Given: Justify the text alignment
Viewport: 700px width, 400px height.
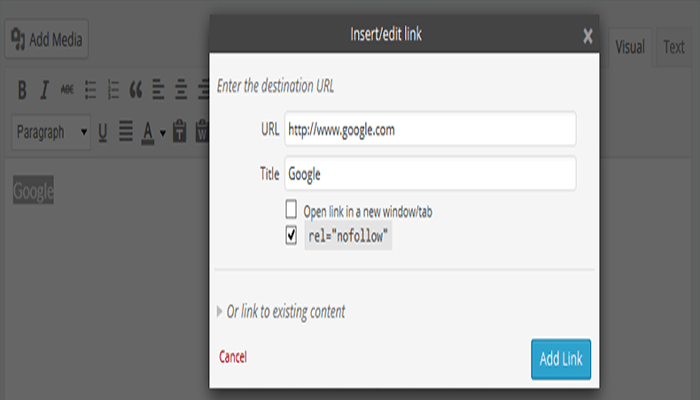Looking at the screenshot, I should click(126, 131).
